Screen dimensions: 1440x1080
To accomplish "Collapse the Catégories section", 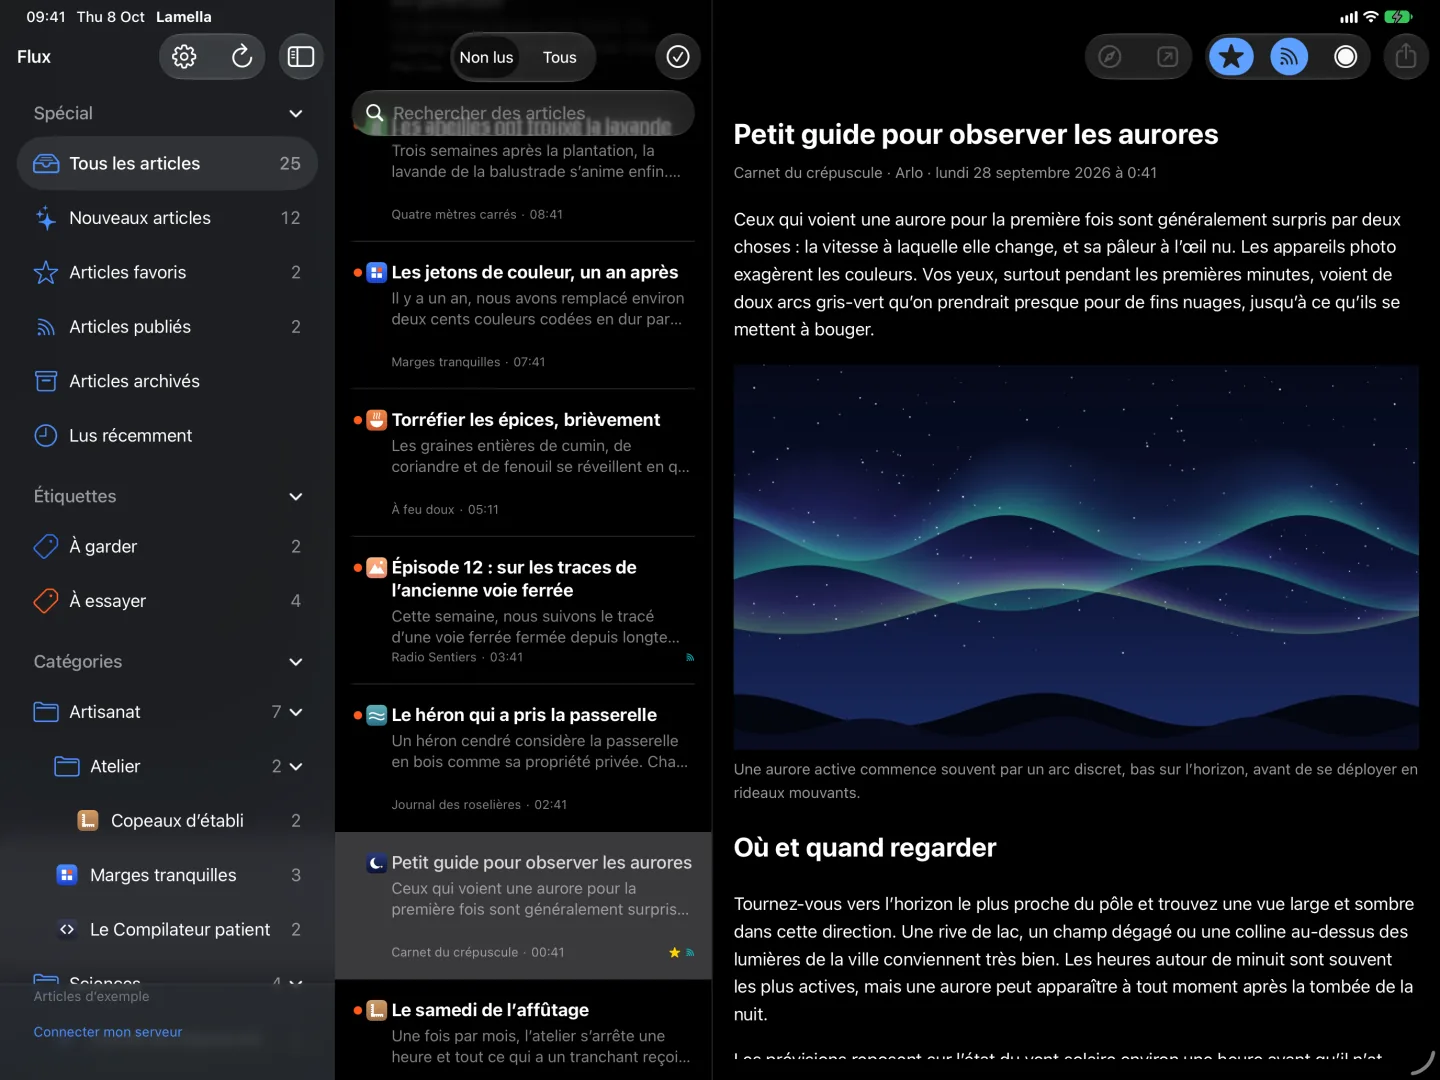I will (296, 661).
